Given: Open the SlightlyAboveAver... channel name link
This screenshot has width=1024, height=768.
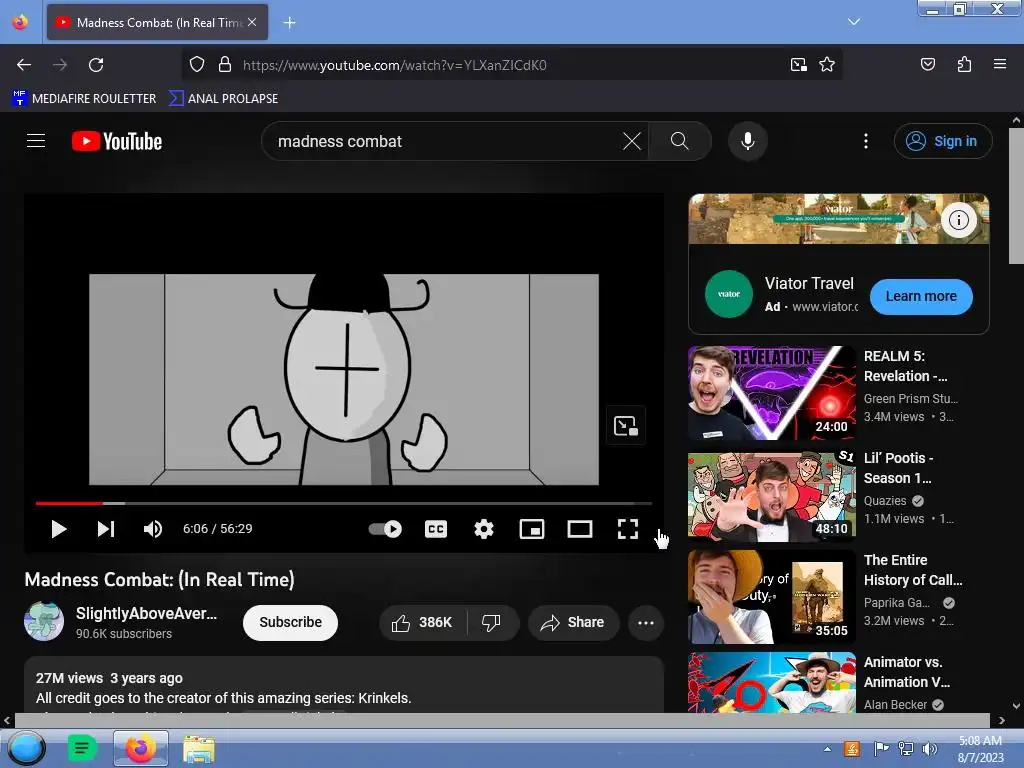Looking at the screenshot, I should coord(146,613).
